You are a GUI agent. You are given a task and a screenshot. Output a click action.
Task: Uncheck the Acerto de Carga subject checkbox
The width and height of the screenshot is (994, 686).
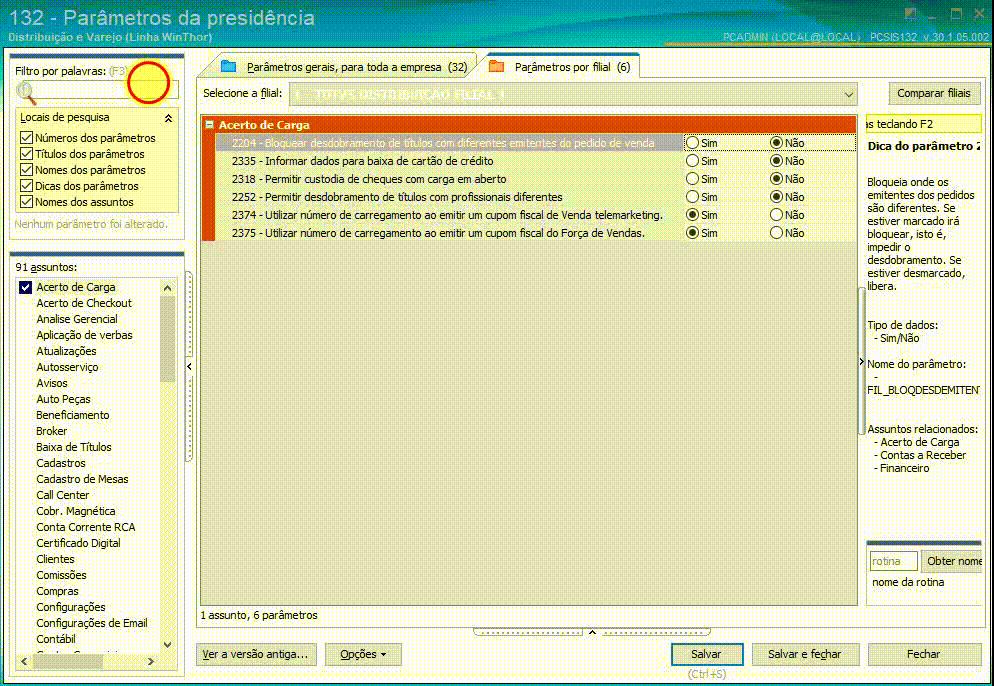pyautogui.click(x=25, y=287)
